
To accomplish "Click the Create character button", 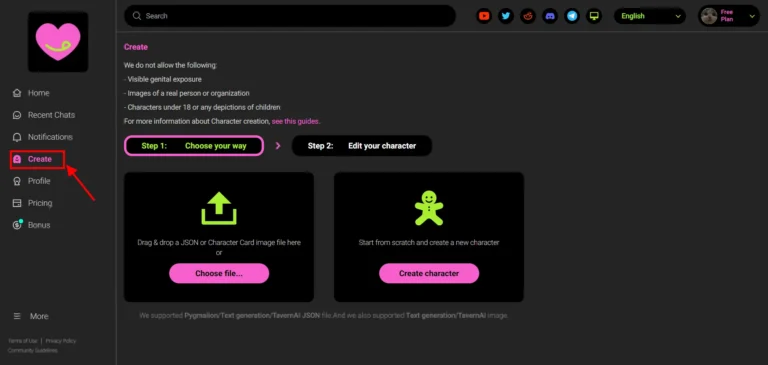I will coord(429,273).
